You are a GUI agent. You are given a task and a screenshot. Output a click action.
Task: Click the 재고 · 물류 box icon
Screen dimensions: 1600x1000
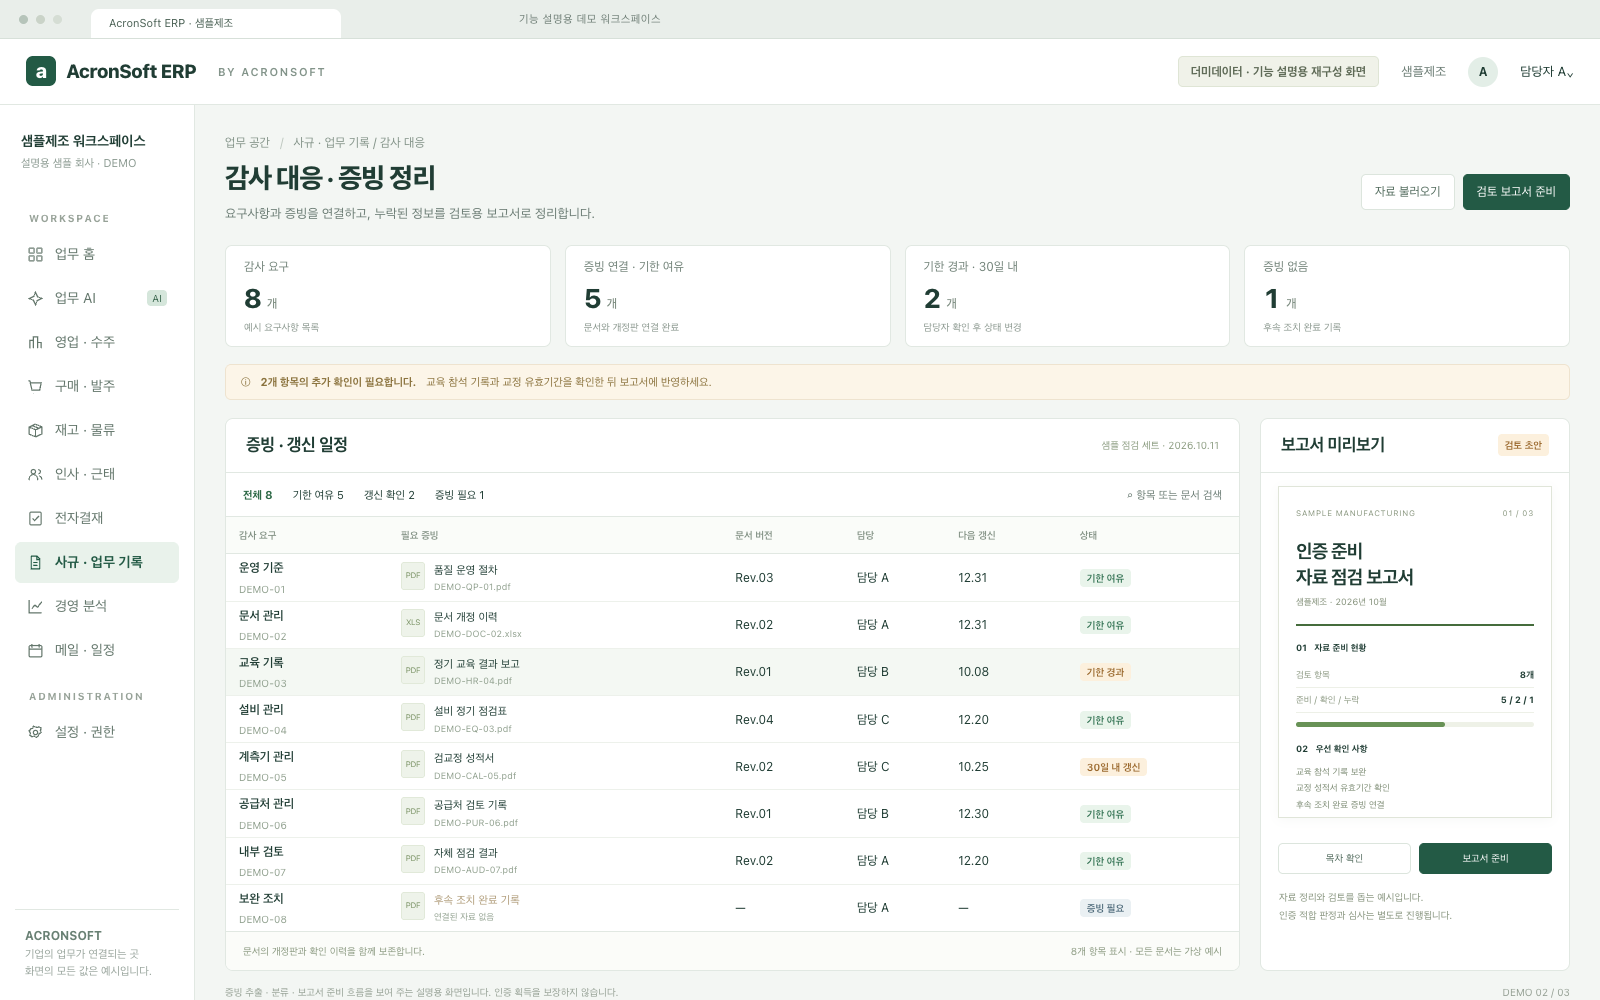pos(35,430)
